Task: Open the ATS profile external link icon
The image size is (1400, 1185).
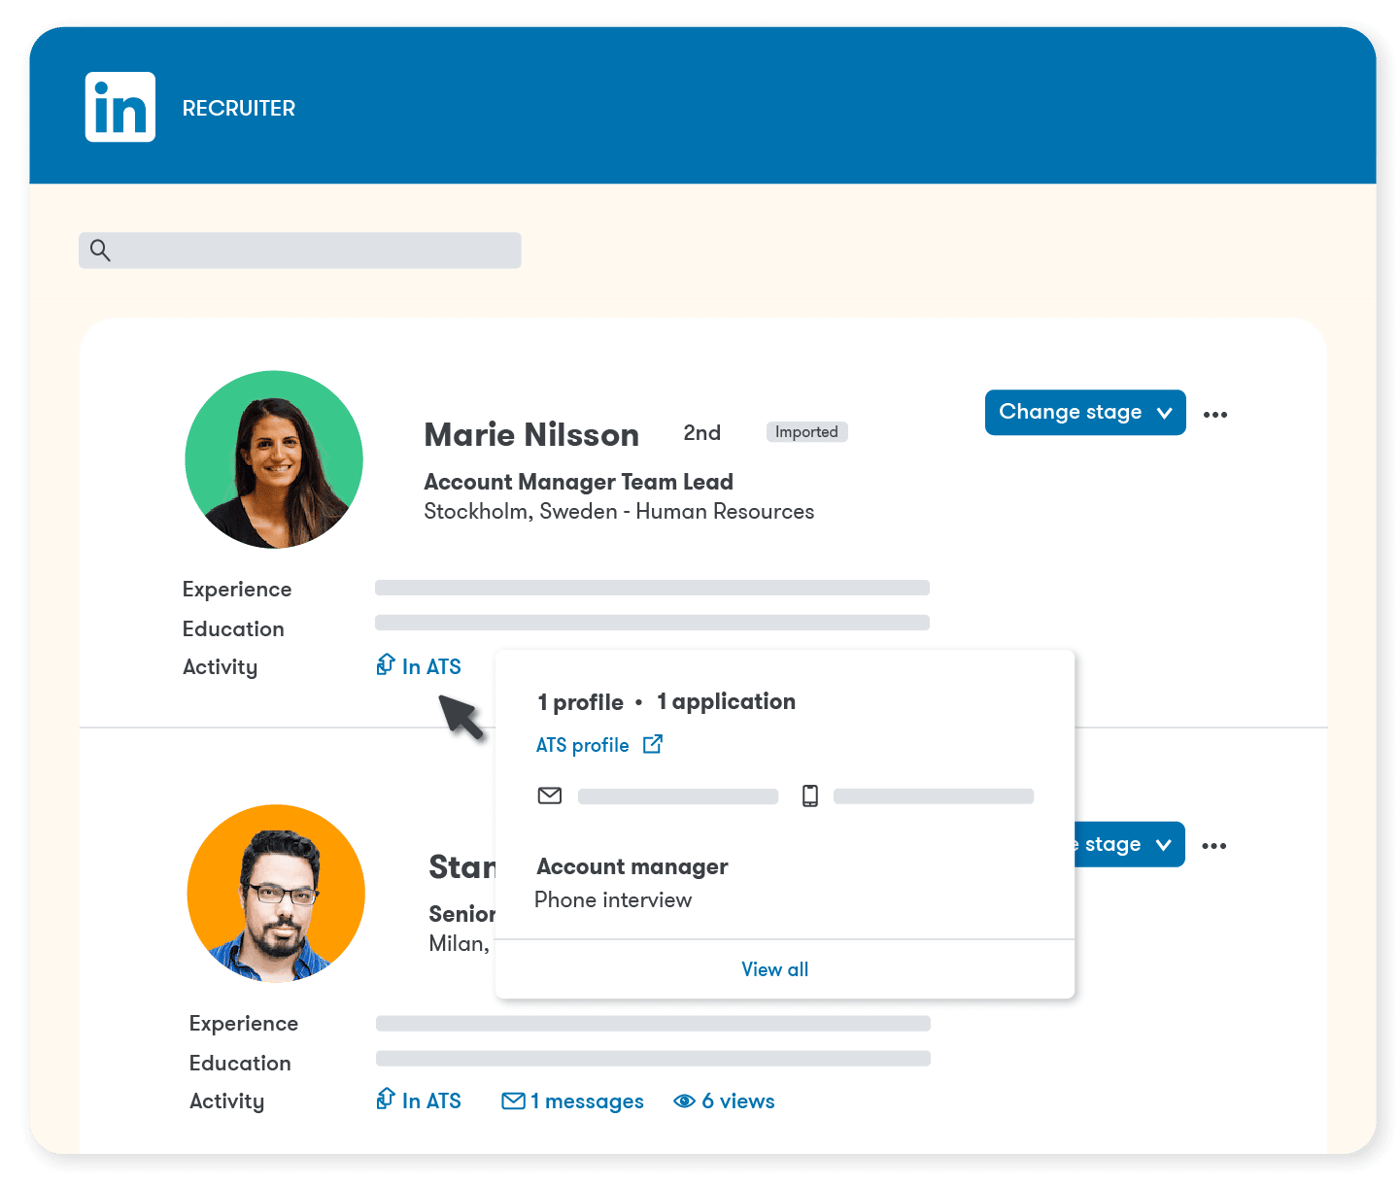Action: pos(654,744)
